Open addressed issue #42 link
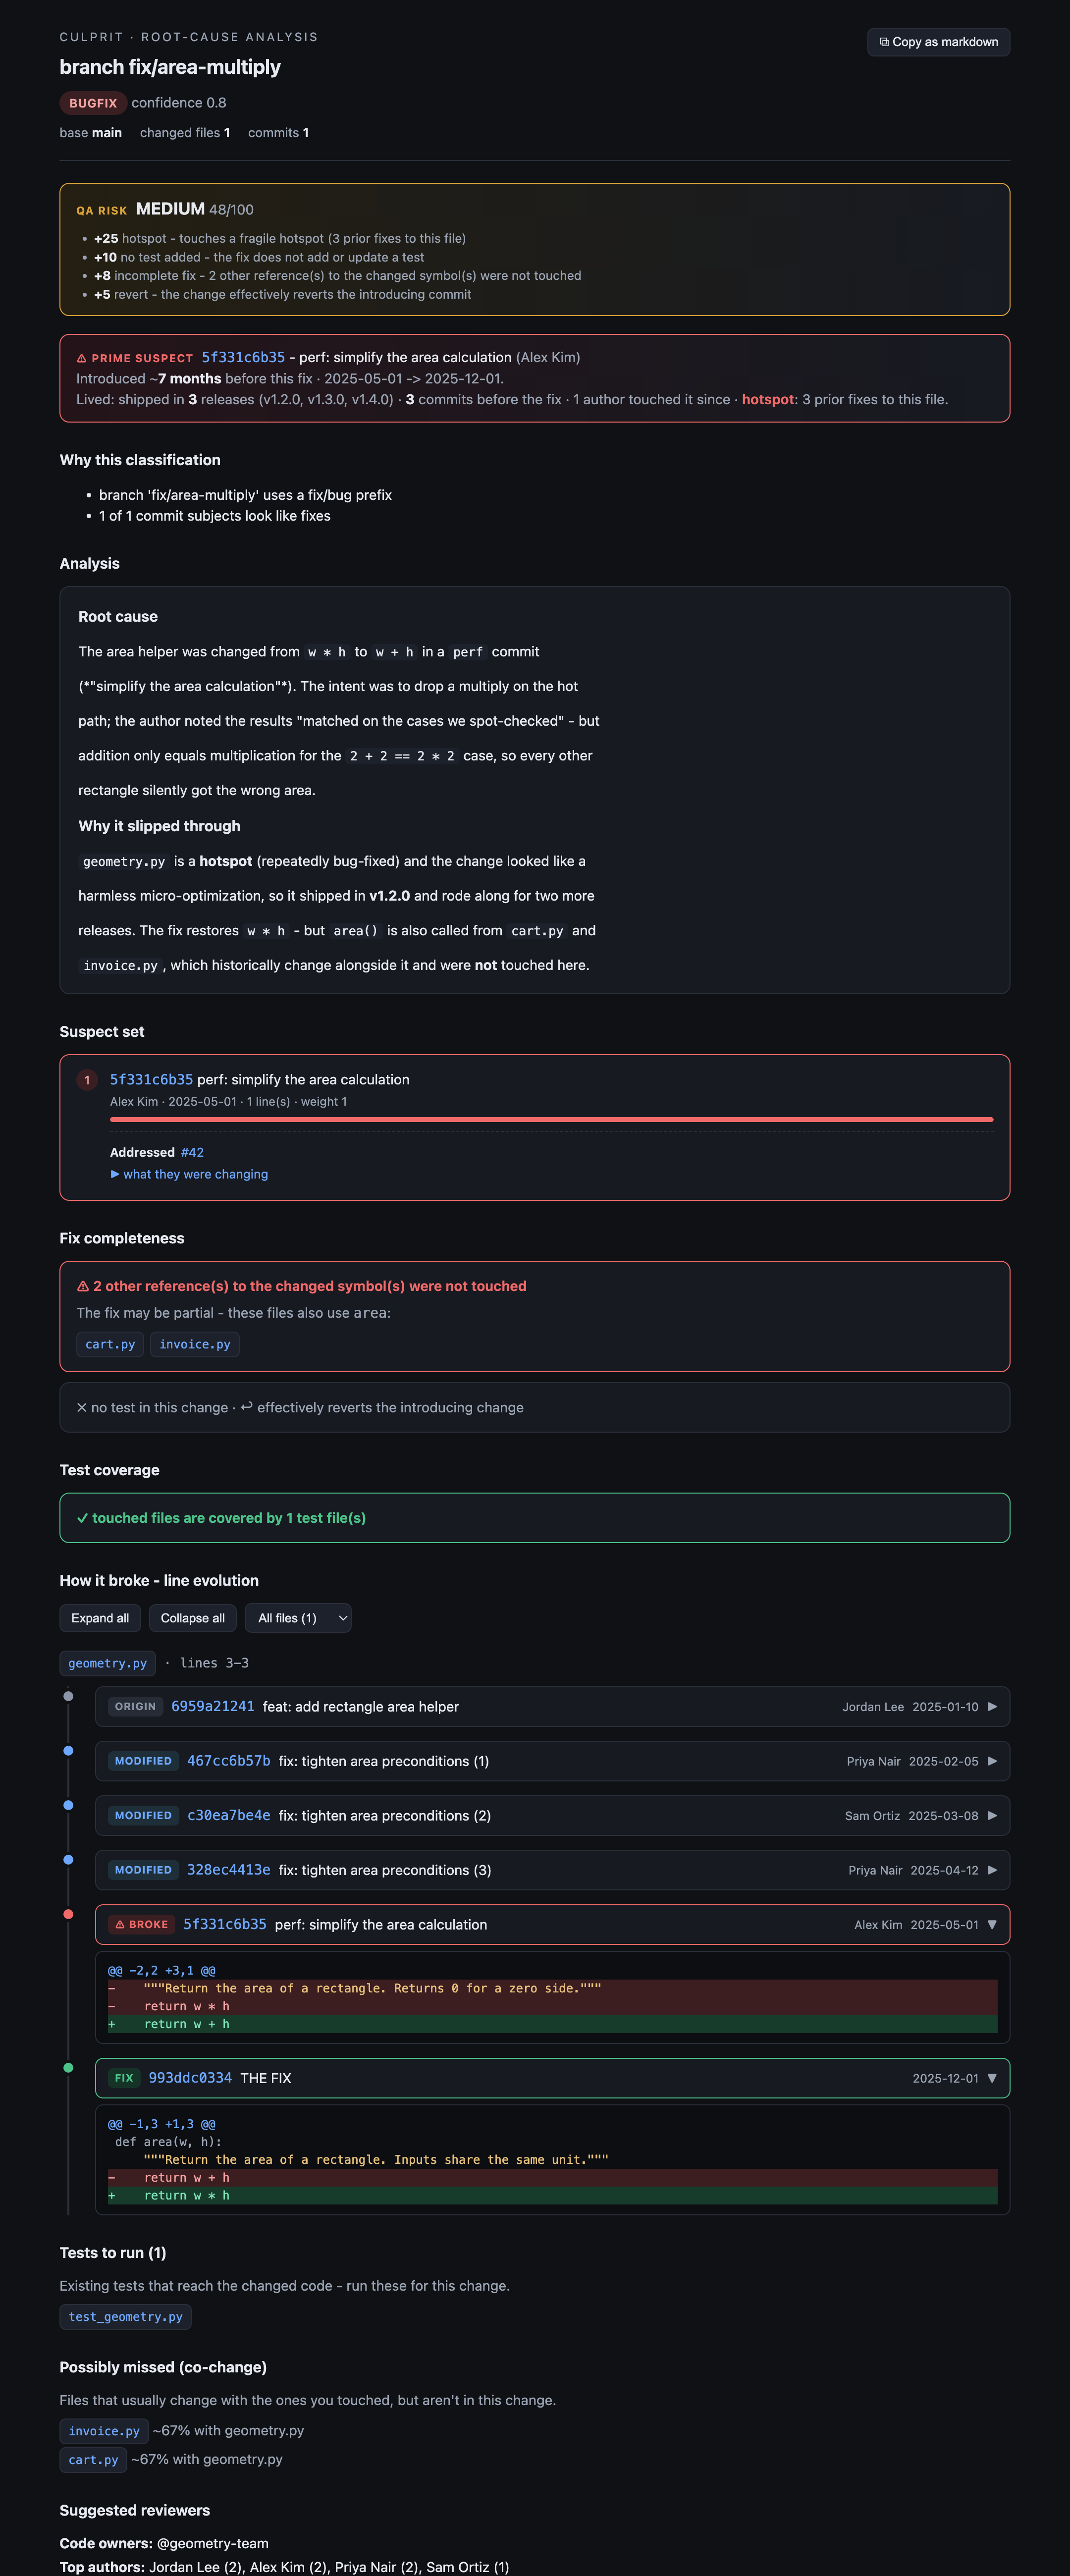Viewport: 1070px width, 2576px height. (192, 1152)
